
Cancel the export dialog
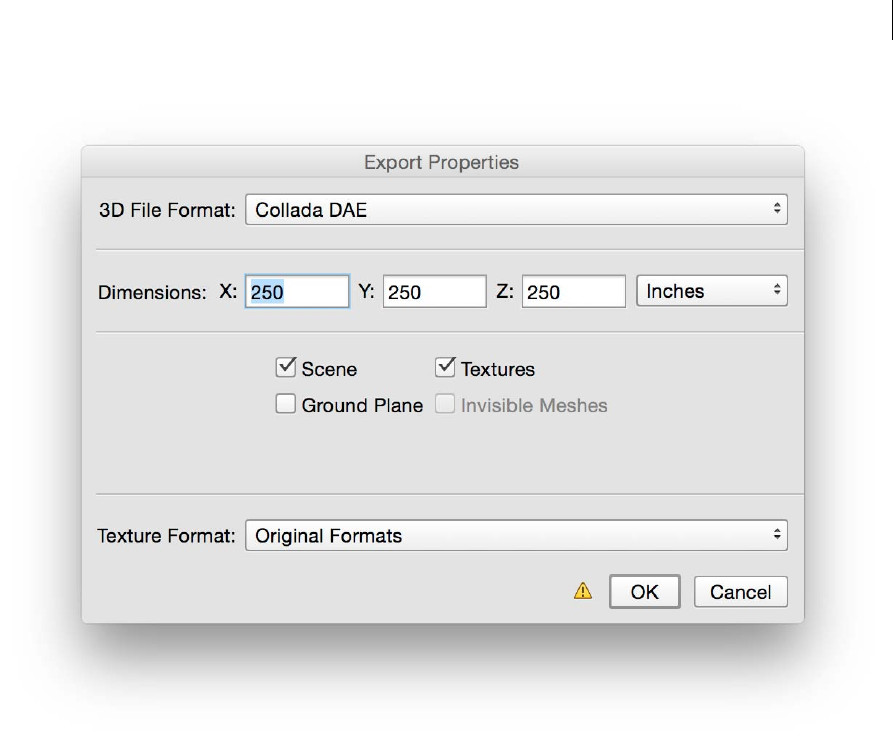pos(740,591)
